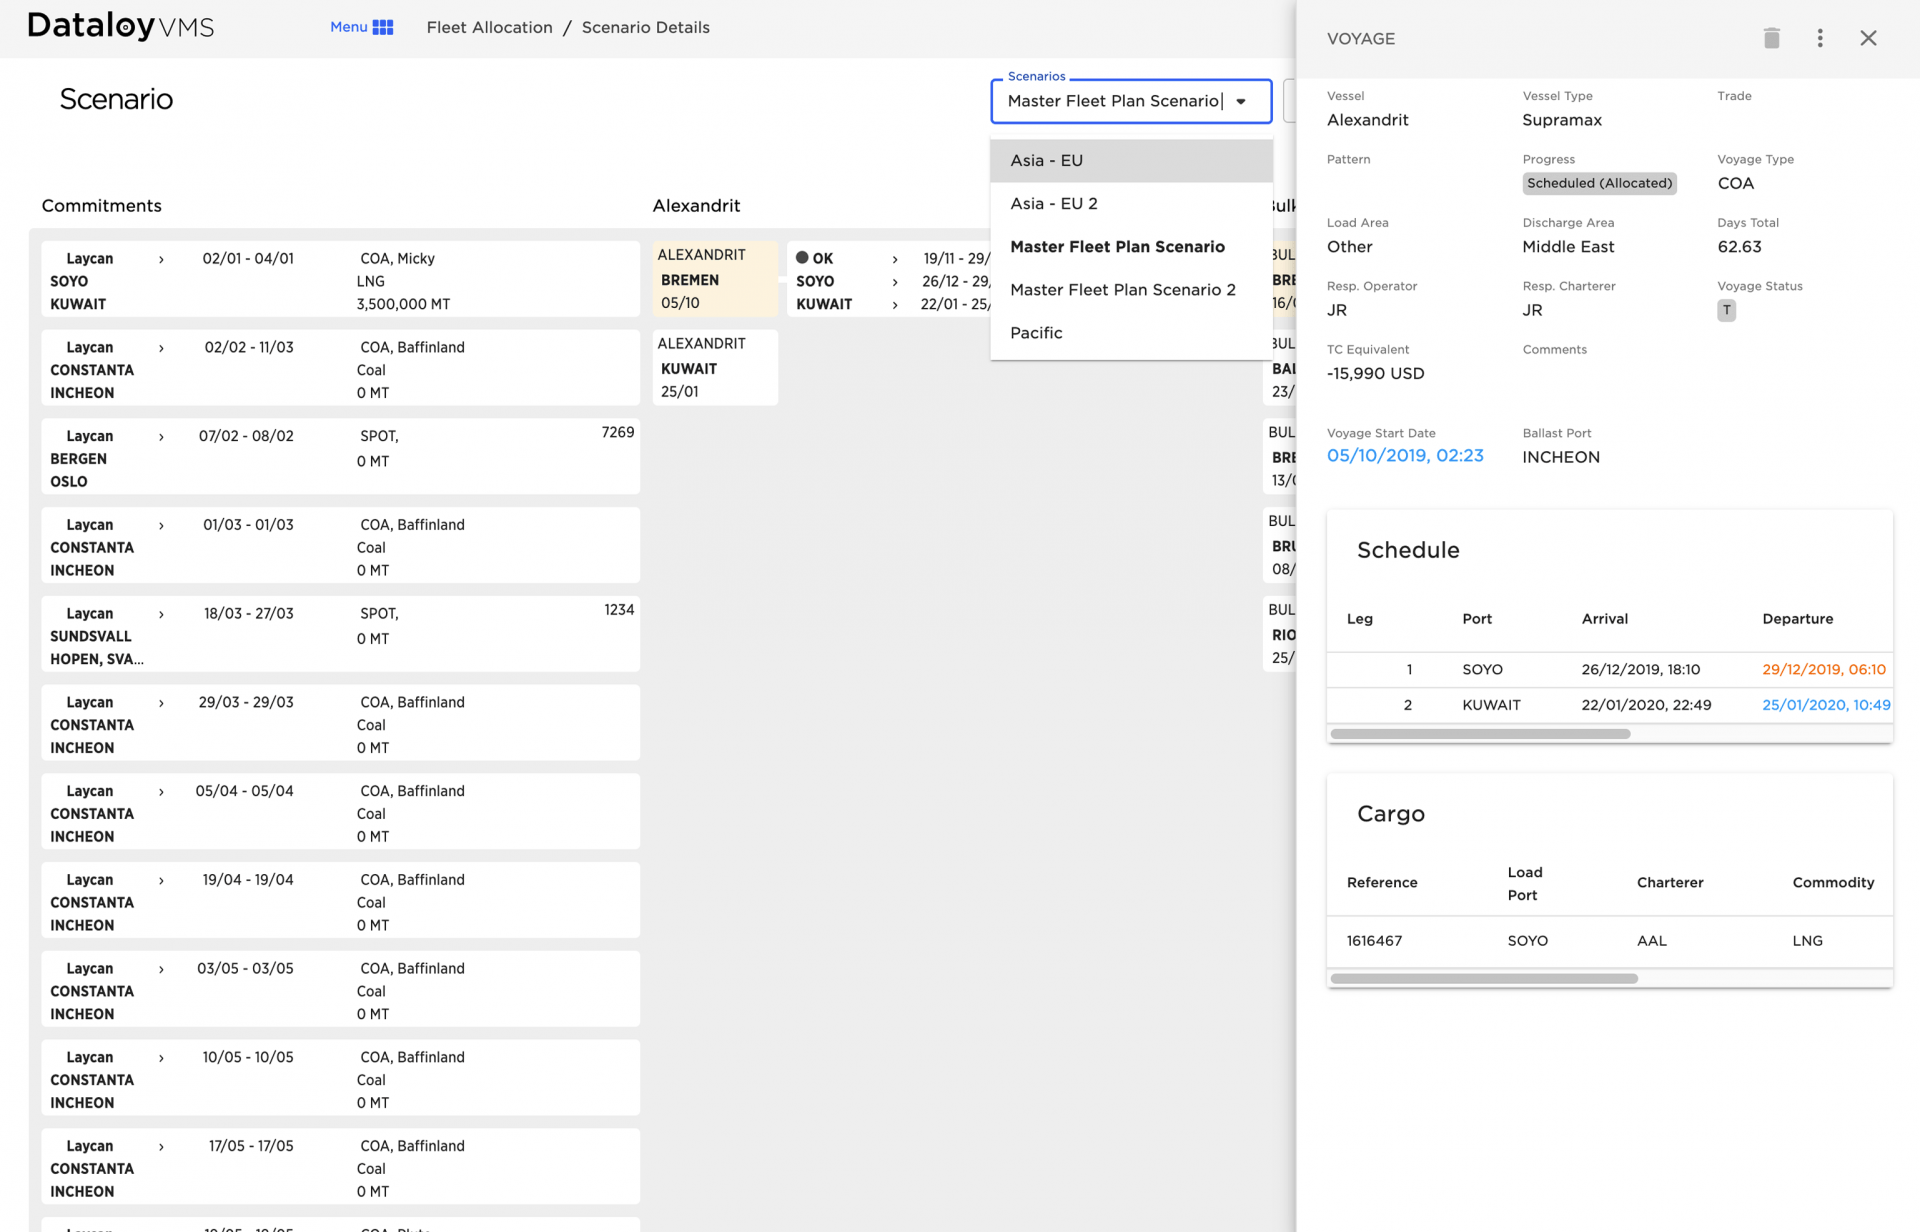Go to Fleet Allocation breadcrumb

click(x=489, y=27)
